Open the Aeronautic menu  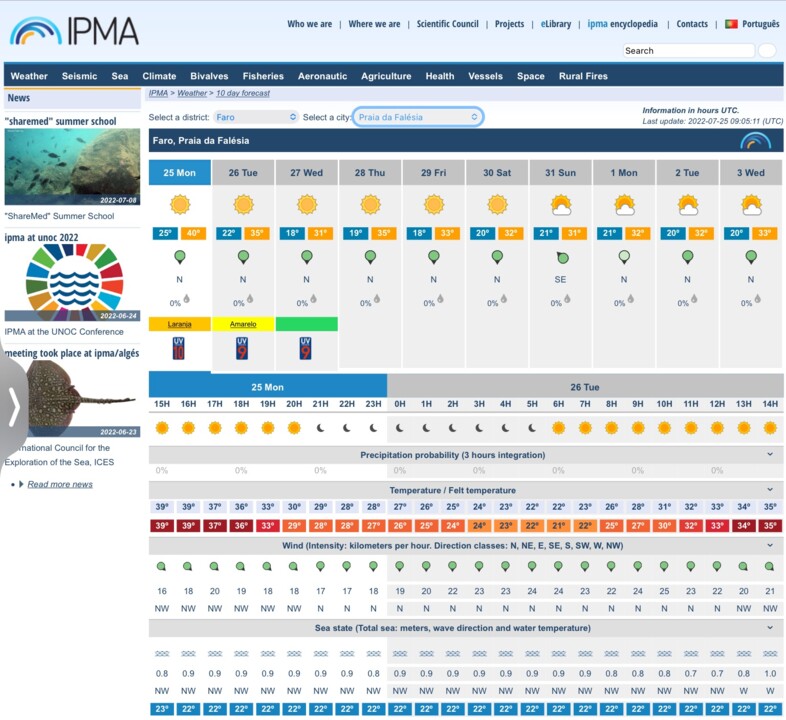[322, 76]
